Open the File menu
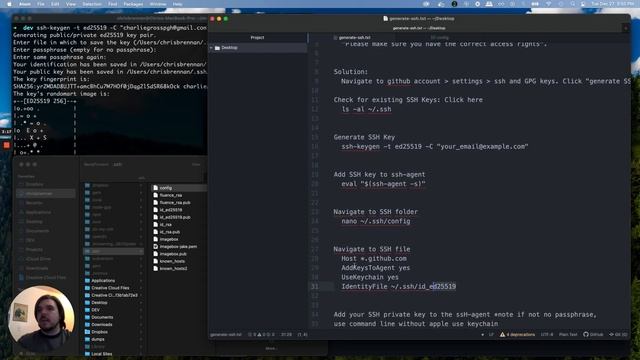The width and height of the screenshot is (640, 360). 41,4
